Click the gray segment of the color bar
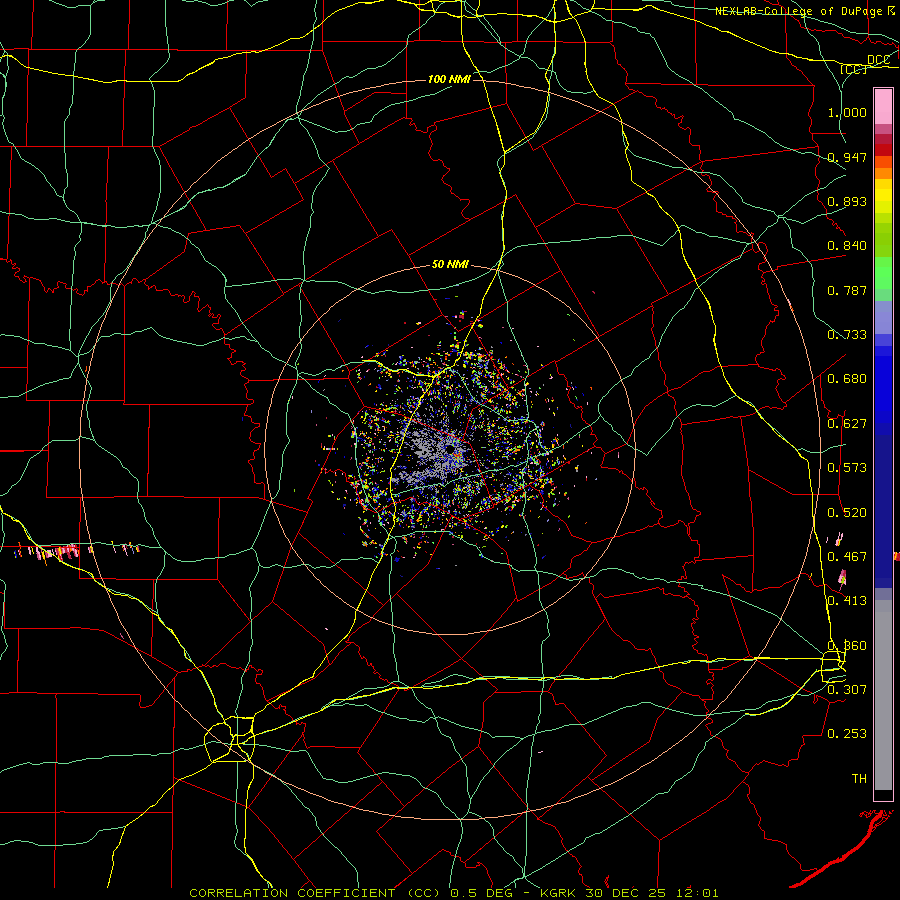Screen dimensions: 900x900 883,695
